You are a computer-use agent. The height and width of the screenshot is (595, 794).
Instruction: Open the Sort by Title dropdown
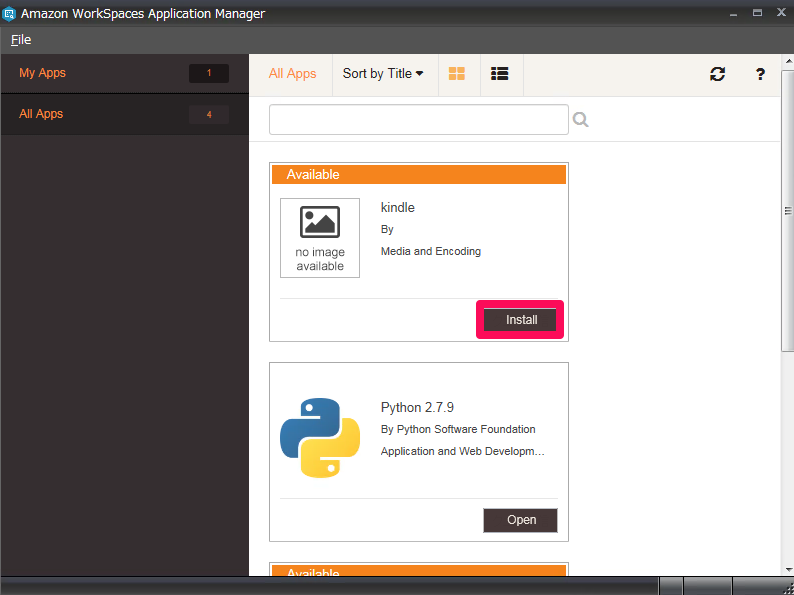pyautogui.click(x=383, y=74)
